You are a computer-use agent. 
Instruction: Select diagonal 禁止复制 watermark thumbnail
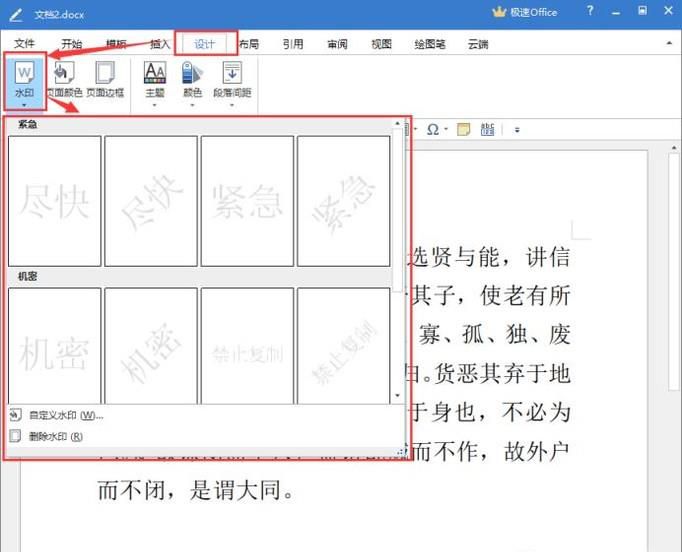click(344, 346)
